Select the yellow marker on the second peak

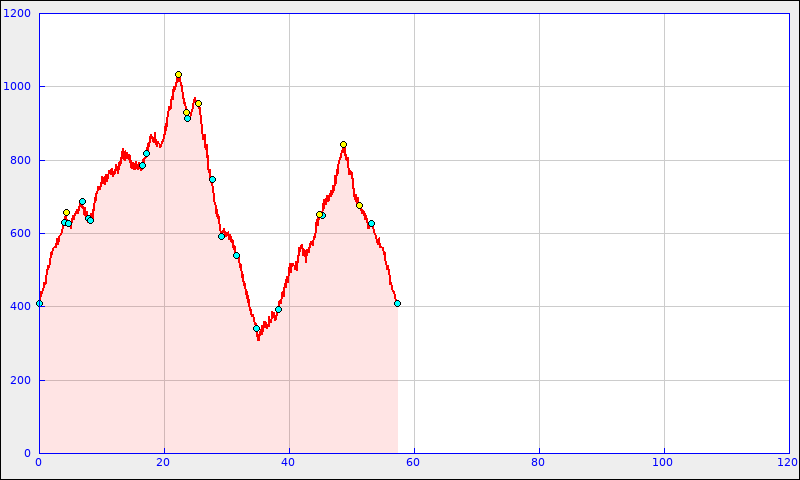tap(343, 144)
